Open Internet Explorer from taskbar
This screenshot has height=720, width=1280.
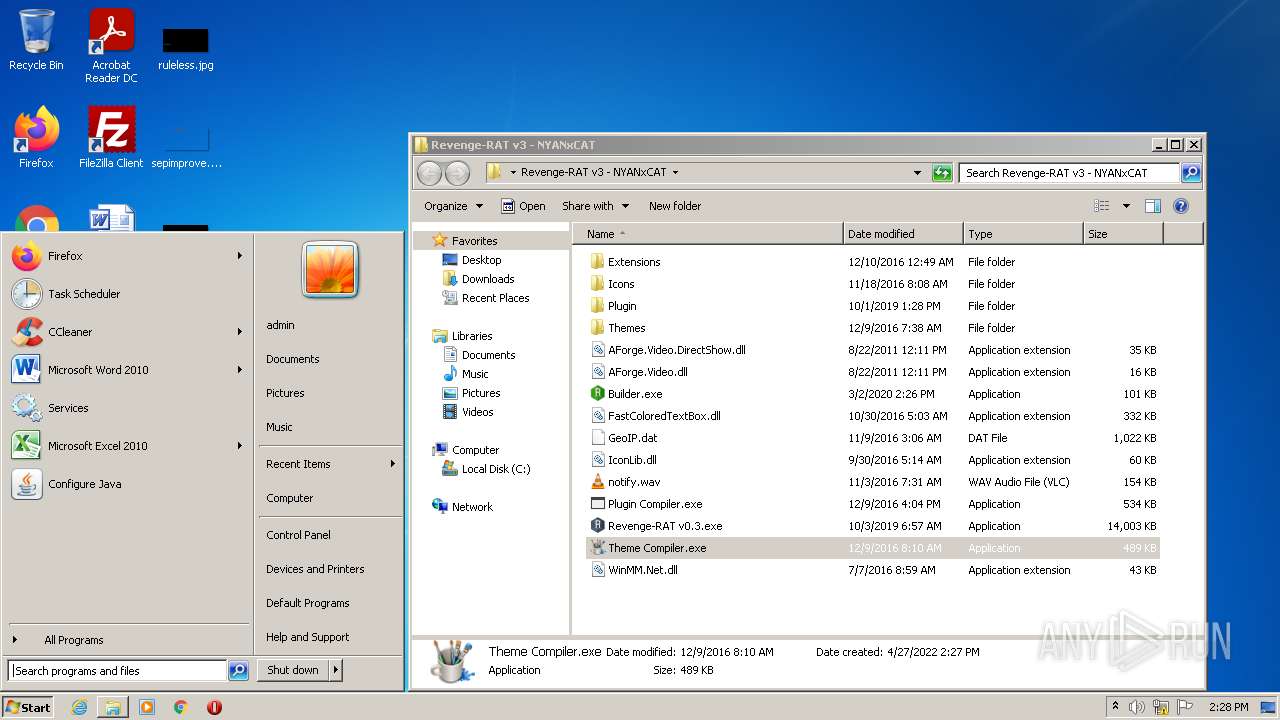pos(79,707)
